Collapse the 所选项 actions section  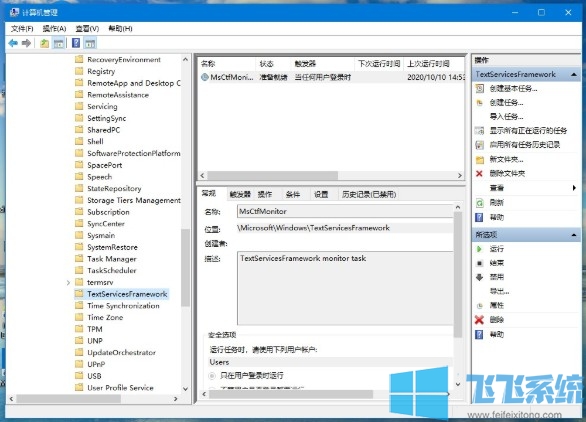pos(574,235)
